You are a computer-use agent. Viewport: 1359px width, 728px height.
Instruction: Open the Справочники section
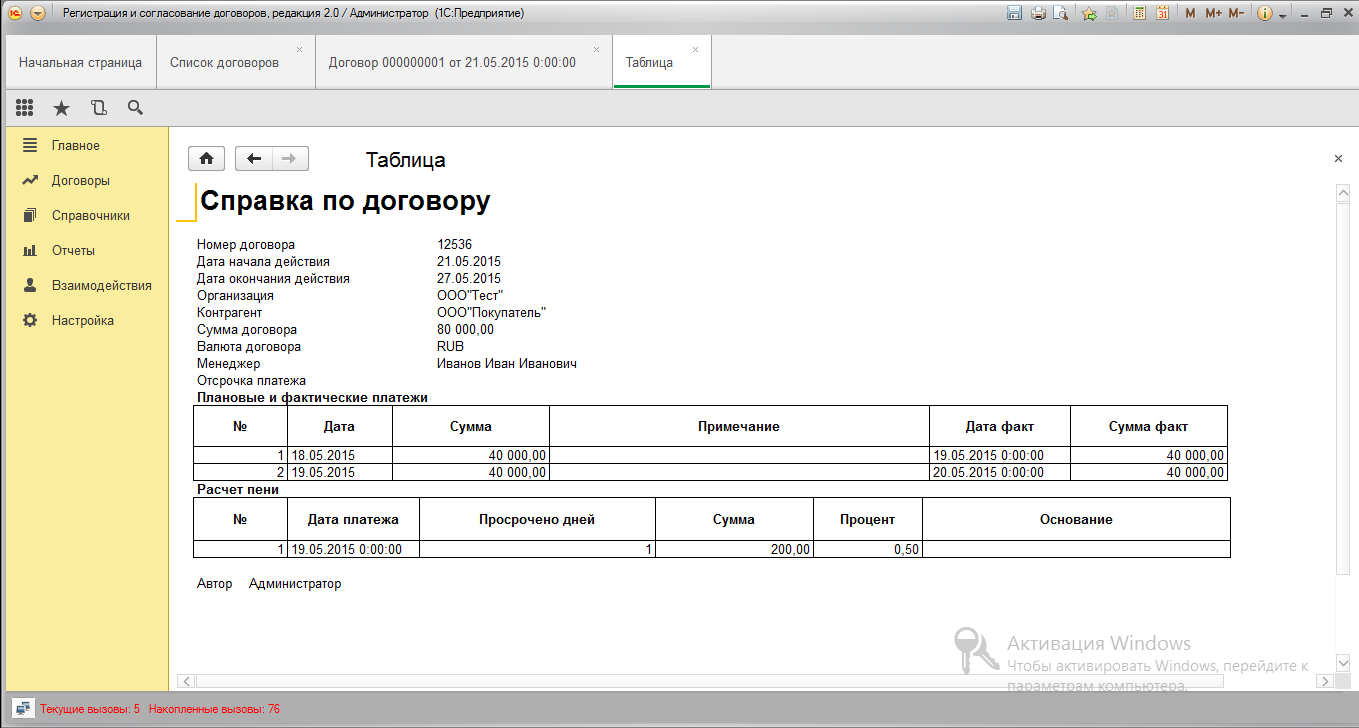(87, 216)
